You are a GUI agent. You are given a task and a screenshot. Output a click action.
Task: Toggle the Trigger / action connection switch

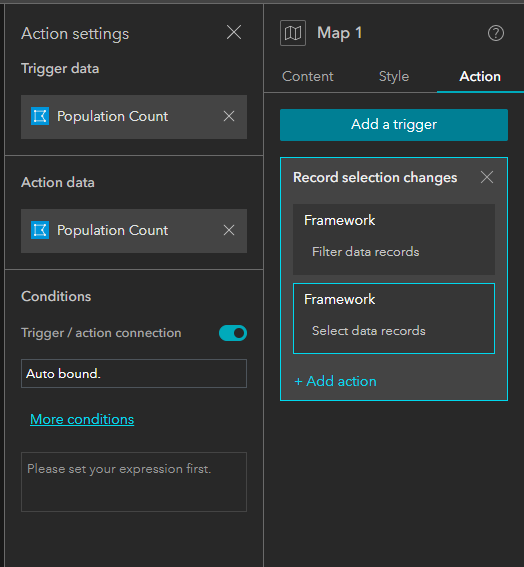point(233,333)
